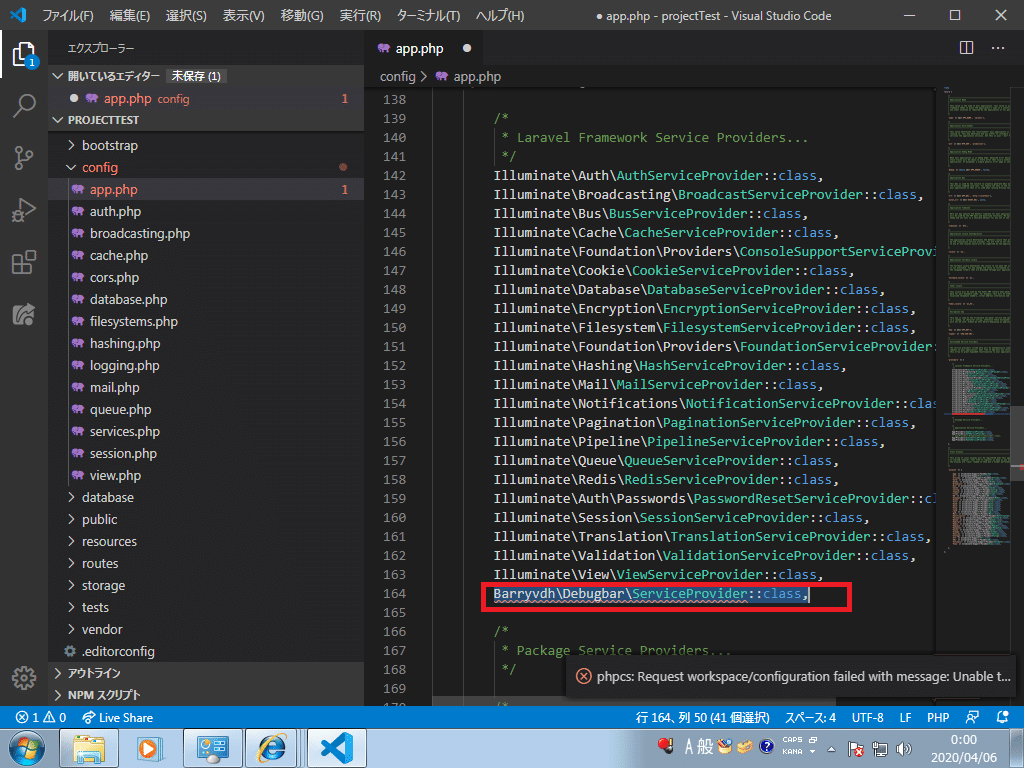This screenshot has height=768, width=1024.
Task: Open the Extensions view icon
Action: 24,263
